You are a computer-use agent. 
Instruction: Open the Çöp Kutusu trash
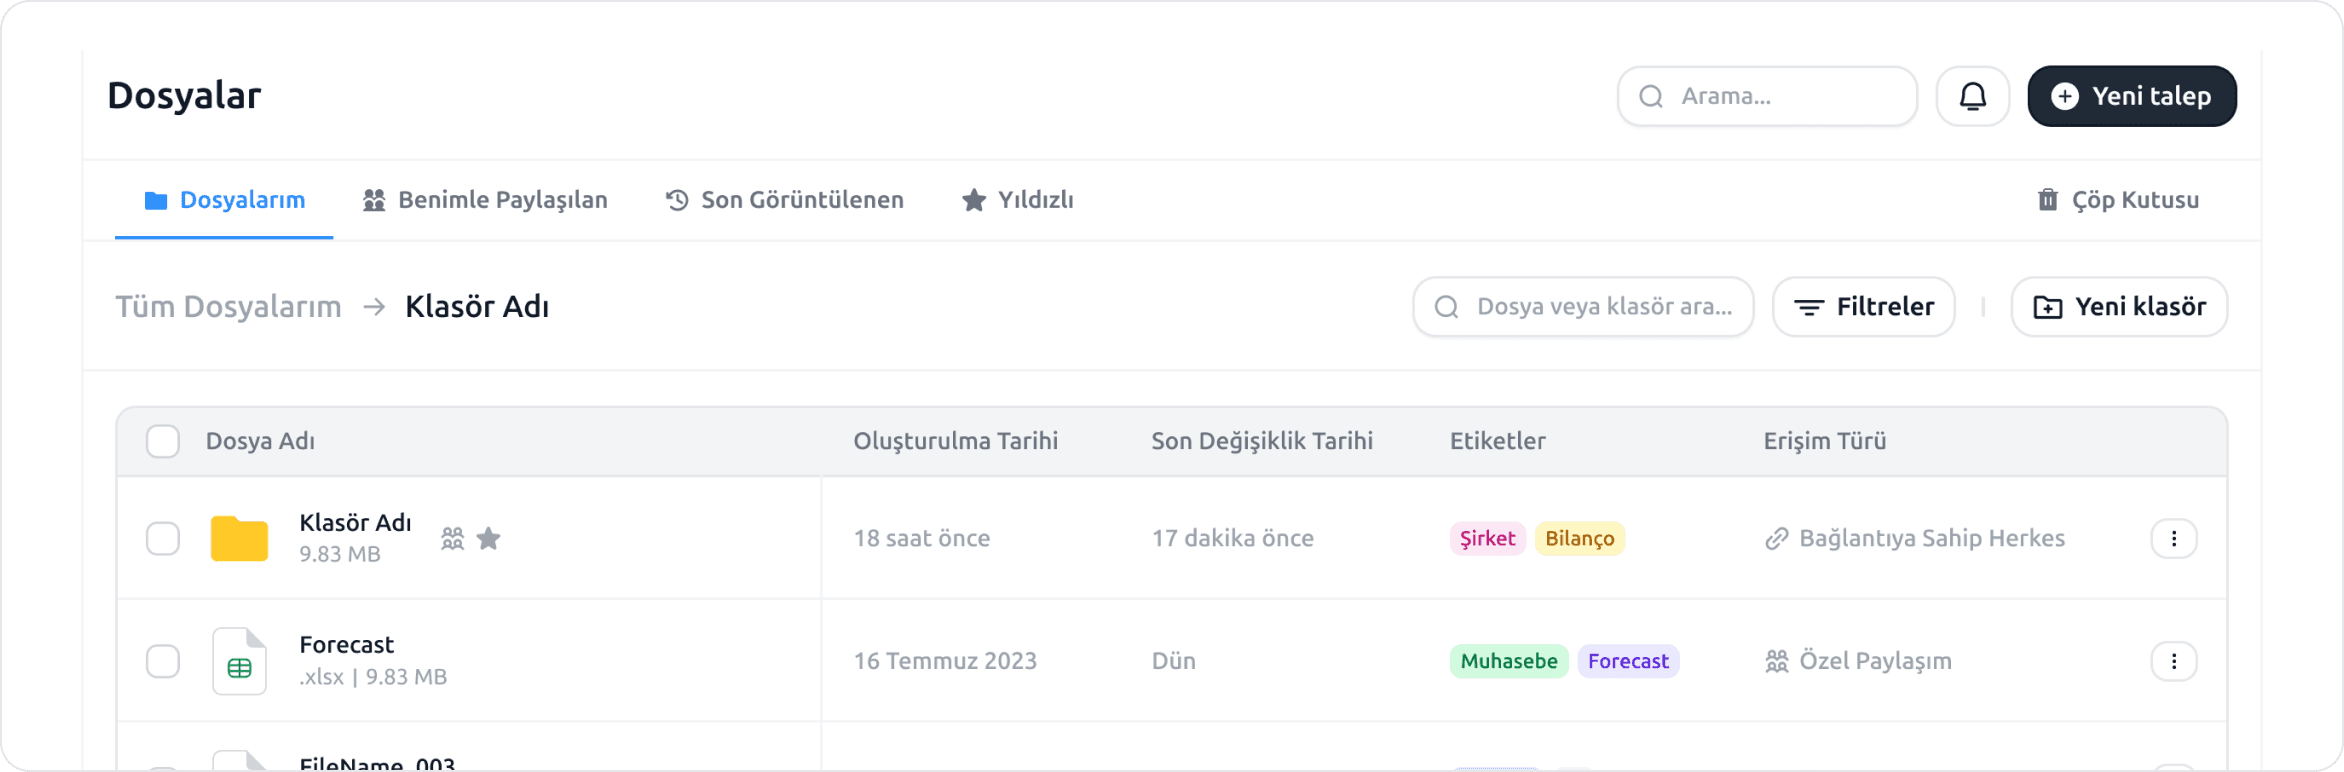pyautogui.click(x=2118, y=200)
